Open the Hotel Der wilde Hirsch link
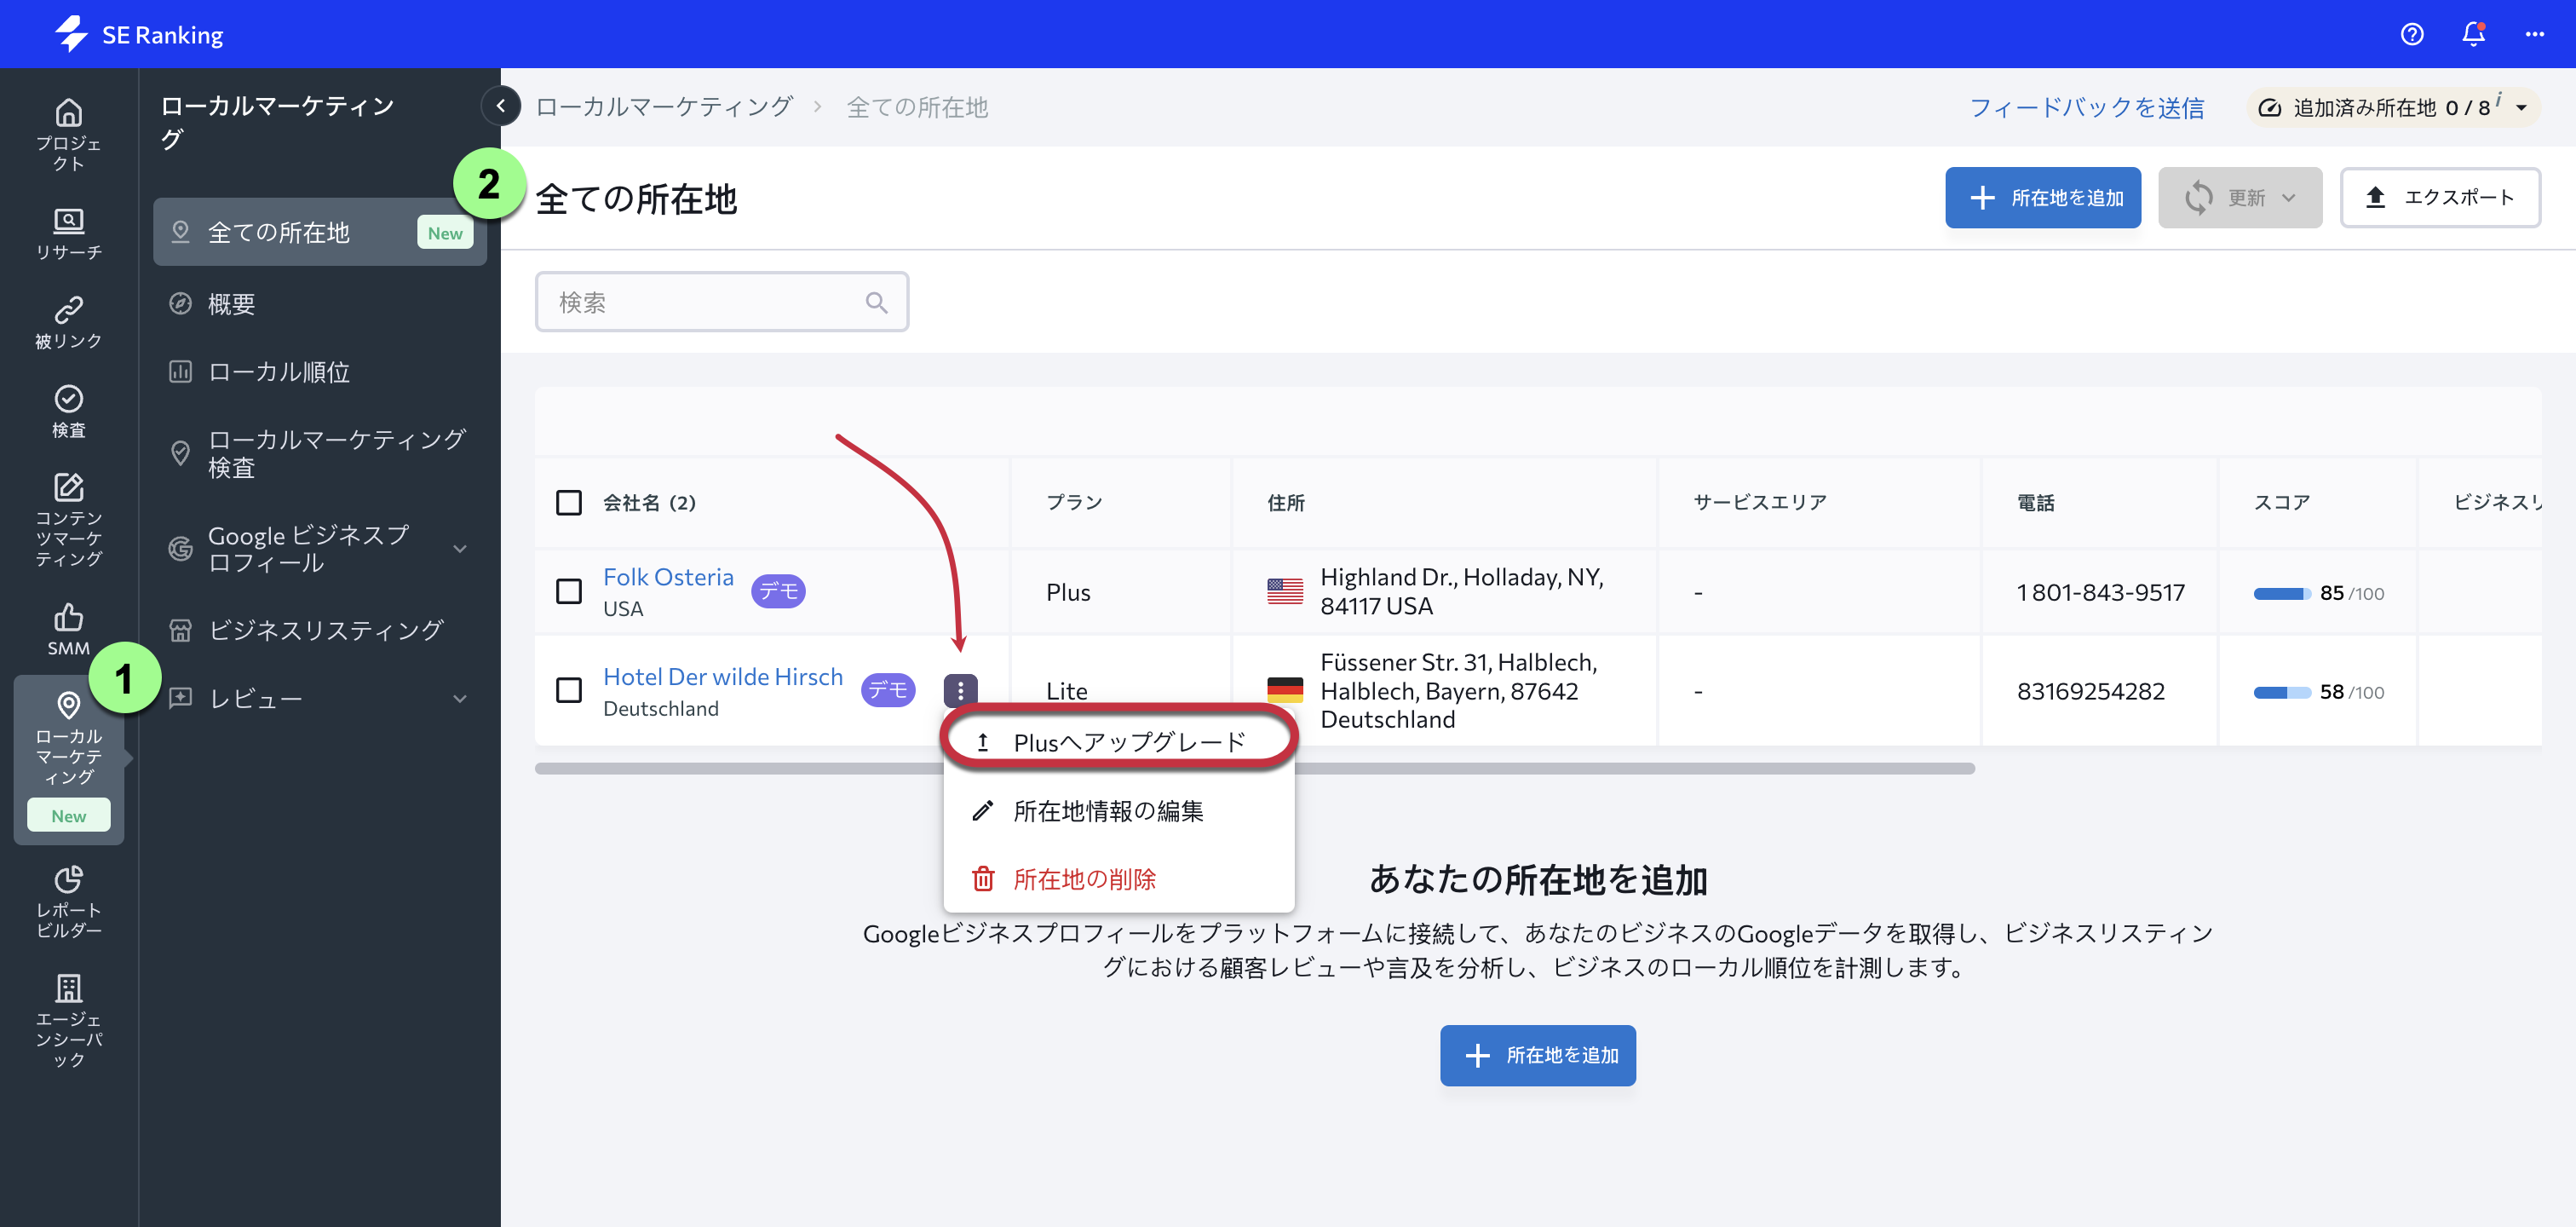Screen dimensions: 2576x1227 (722, 676)
